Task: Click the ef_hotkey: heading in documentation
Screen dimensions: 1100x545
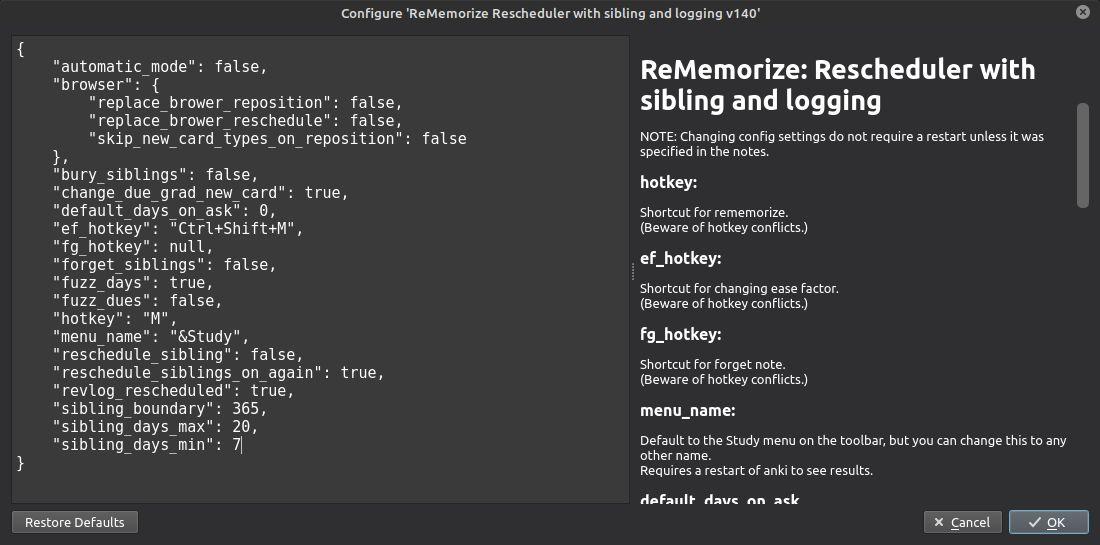Action: pos(680,259)
